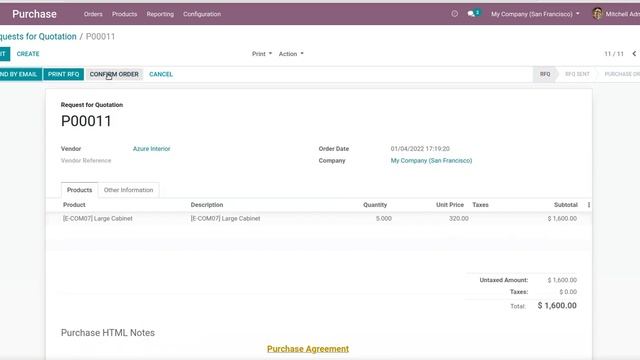Click the record pager 11 / 11
This screenshot has height=360, width=640.
coord(614,54)
